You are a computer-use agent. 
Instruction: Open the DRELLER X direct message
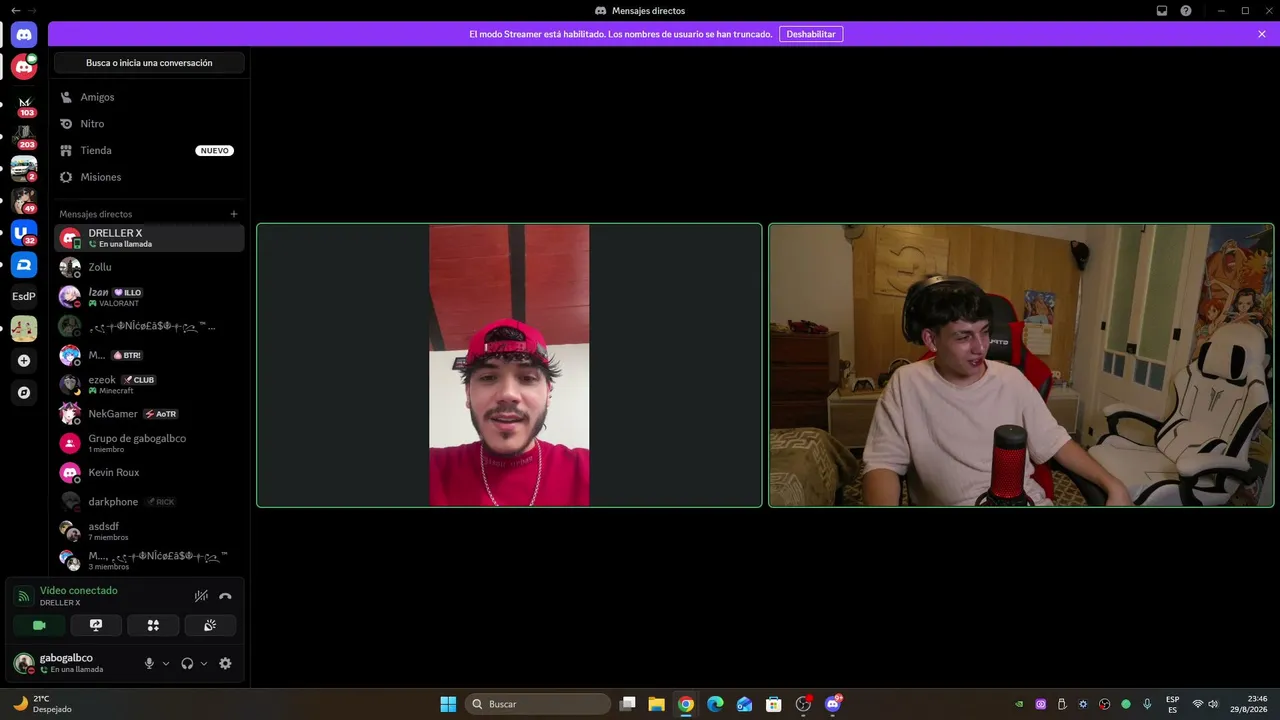click(149, 238)
